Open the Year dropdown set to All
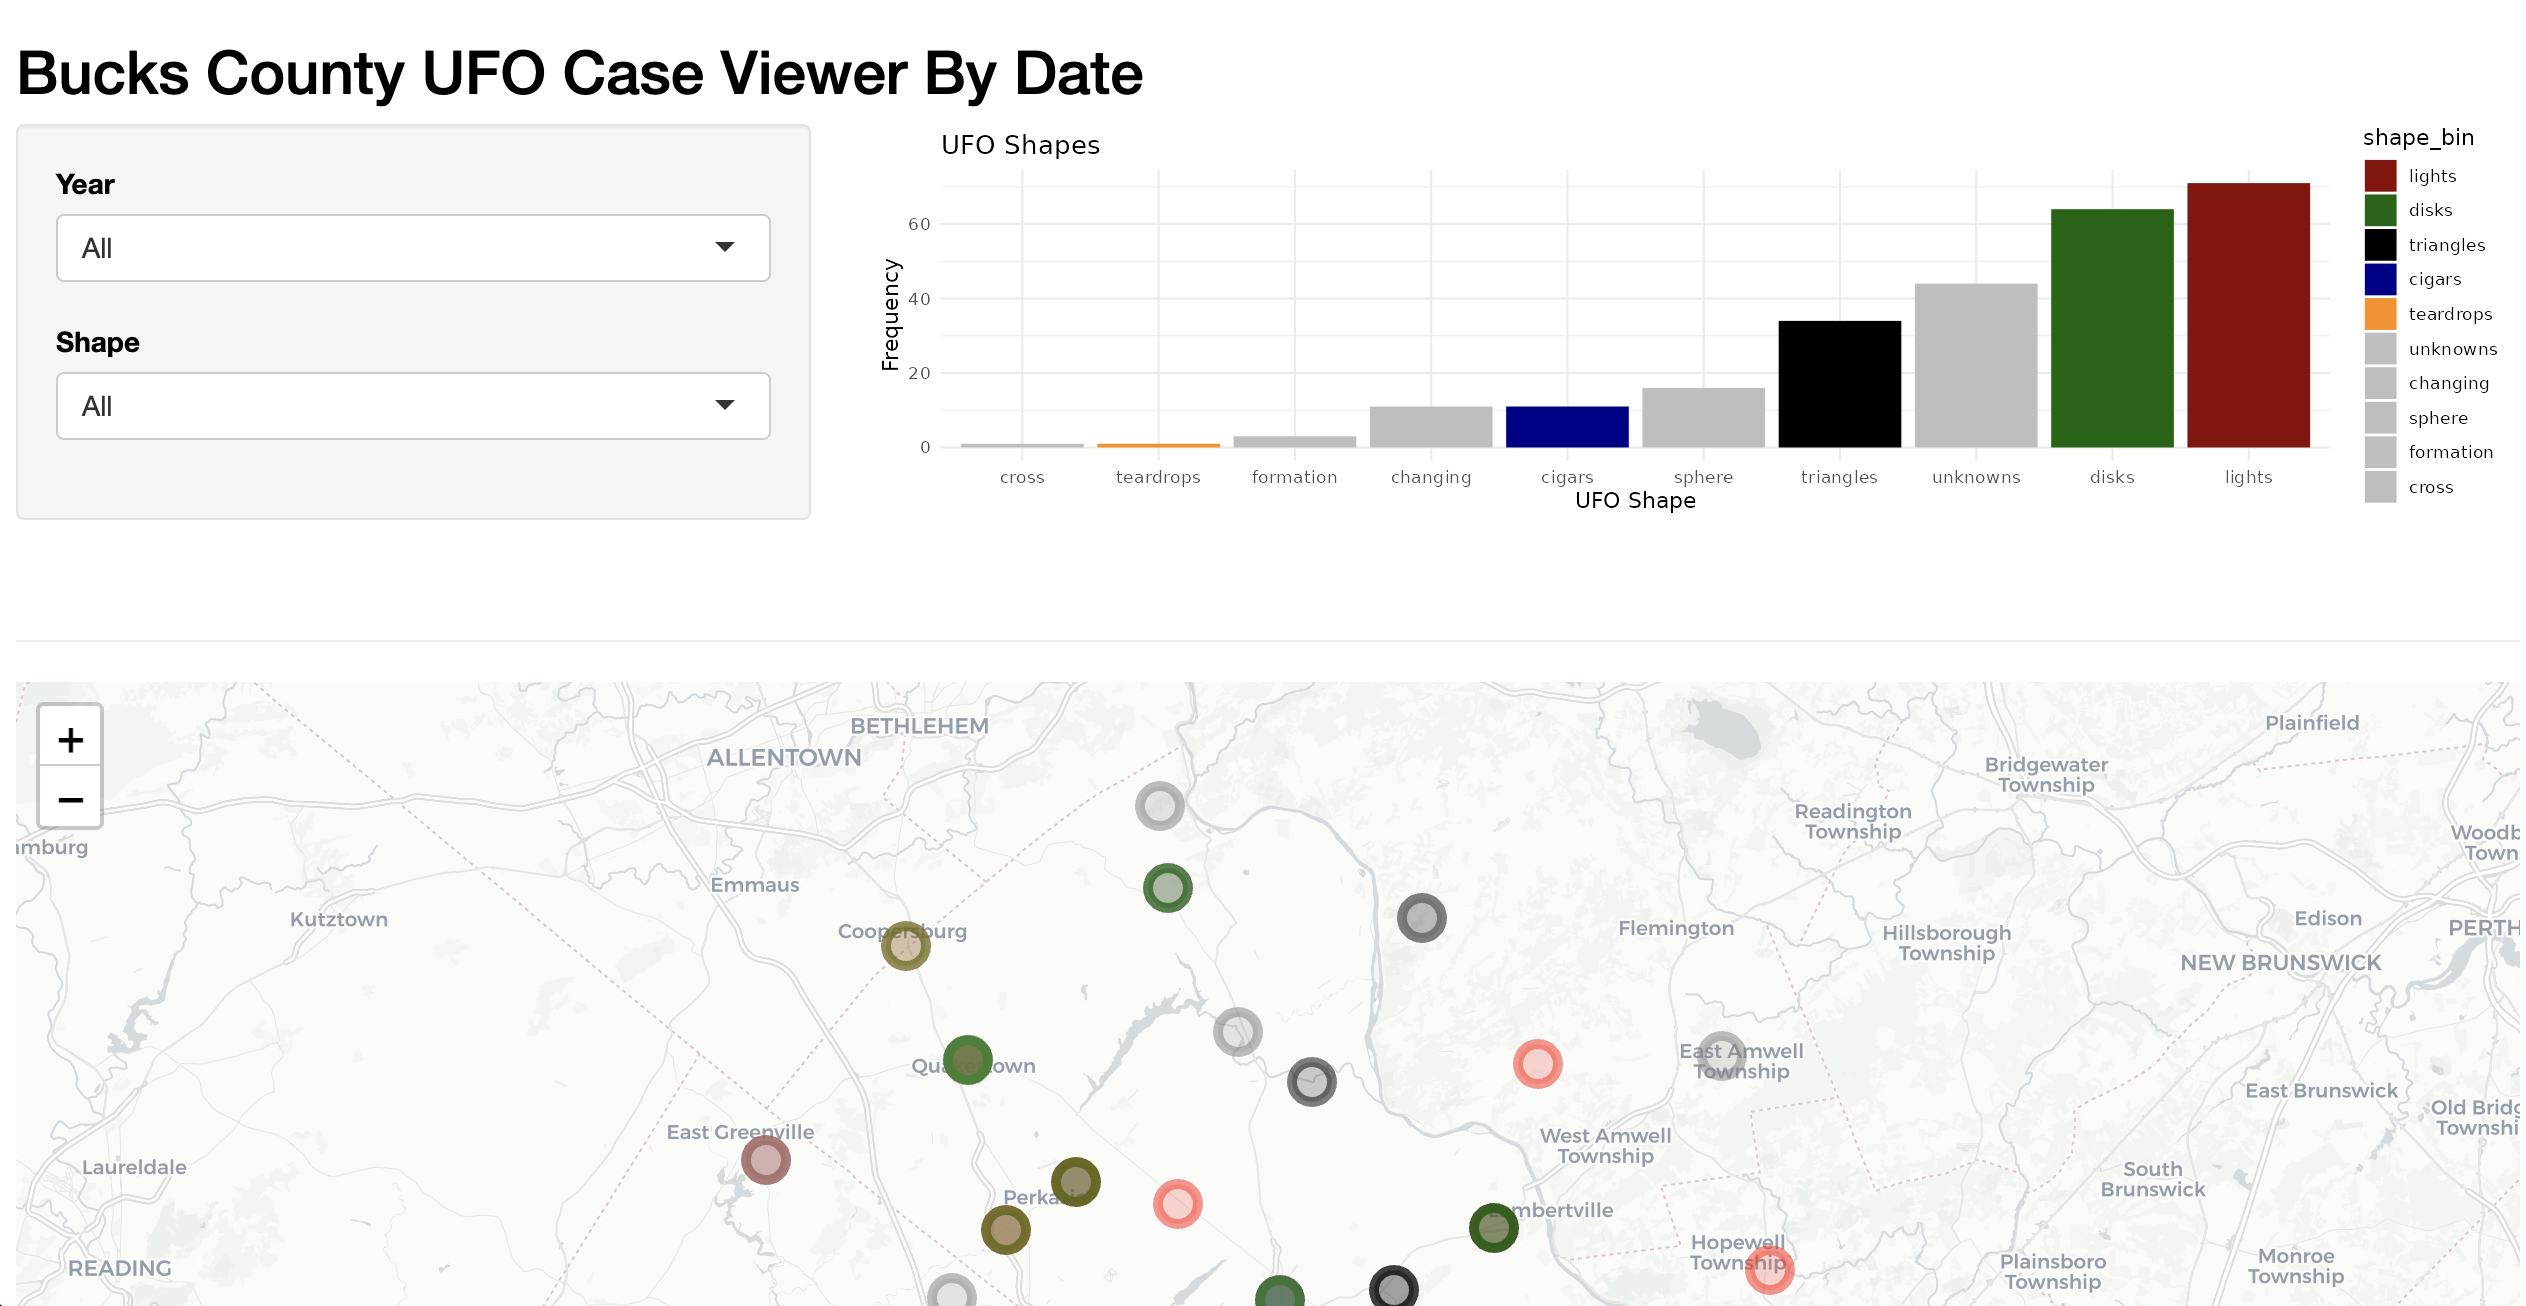Viewport: 2526px width, 1306px height. pos(413,248)
